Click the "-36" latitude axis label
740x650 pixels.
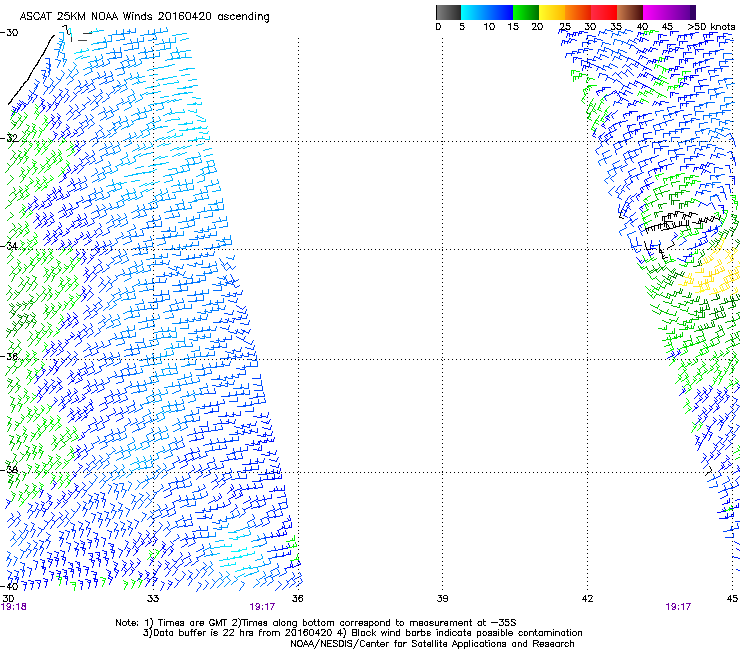click(x=9, y=356)
